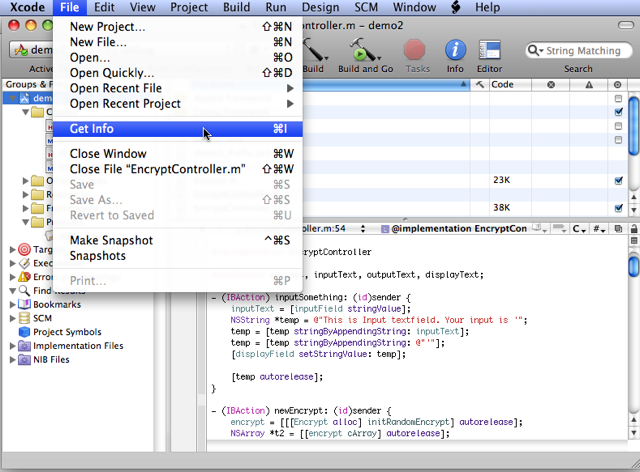Image resolution: width=640 pixels, height=472 pixels.
Task: Choose New Project… menu item
Action: [x=178, y=27]
